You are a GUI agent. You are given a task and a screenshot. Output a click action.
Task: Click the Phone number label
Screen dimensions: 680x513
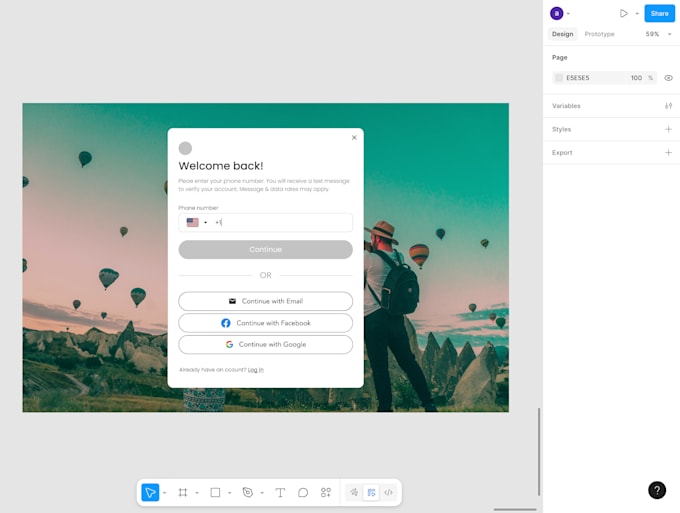point(198,208)
